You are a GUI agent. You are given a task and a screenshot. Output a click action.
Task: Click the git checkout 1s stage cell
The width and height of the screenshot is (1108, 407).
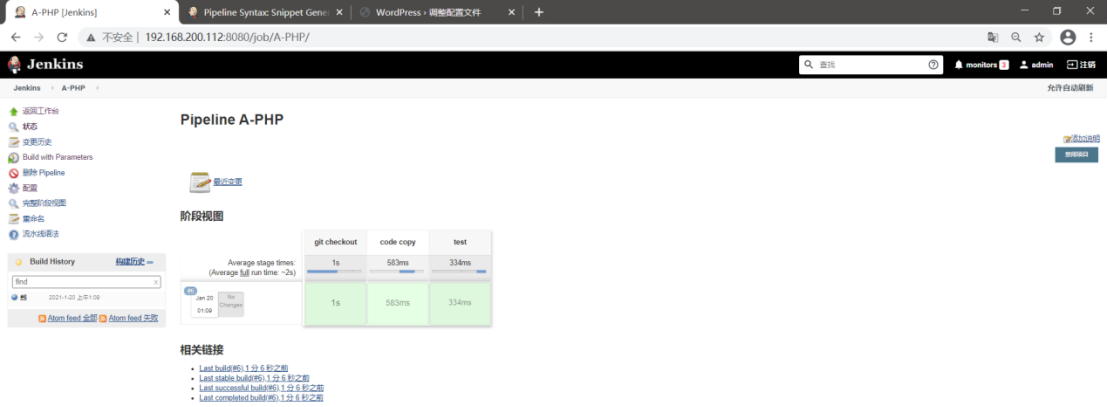coord(336,303)
